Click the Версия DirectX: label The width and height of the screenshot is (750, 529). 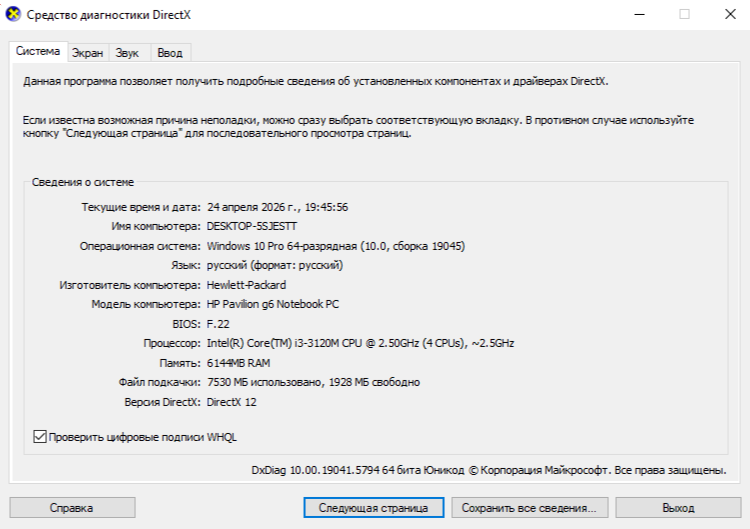[163, 402]
